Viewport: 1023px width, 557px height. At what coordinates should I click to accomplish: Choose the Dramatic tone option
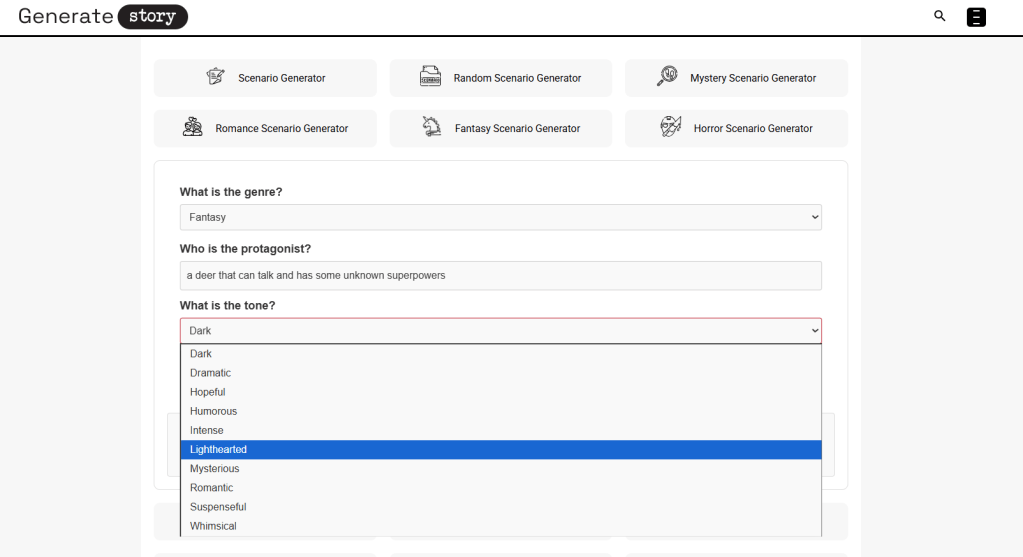(x=210, y=373)
